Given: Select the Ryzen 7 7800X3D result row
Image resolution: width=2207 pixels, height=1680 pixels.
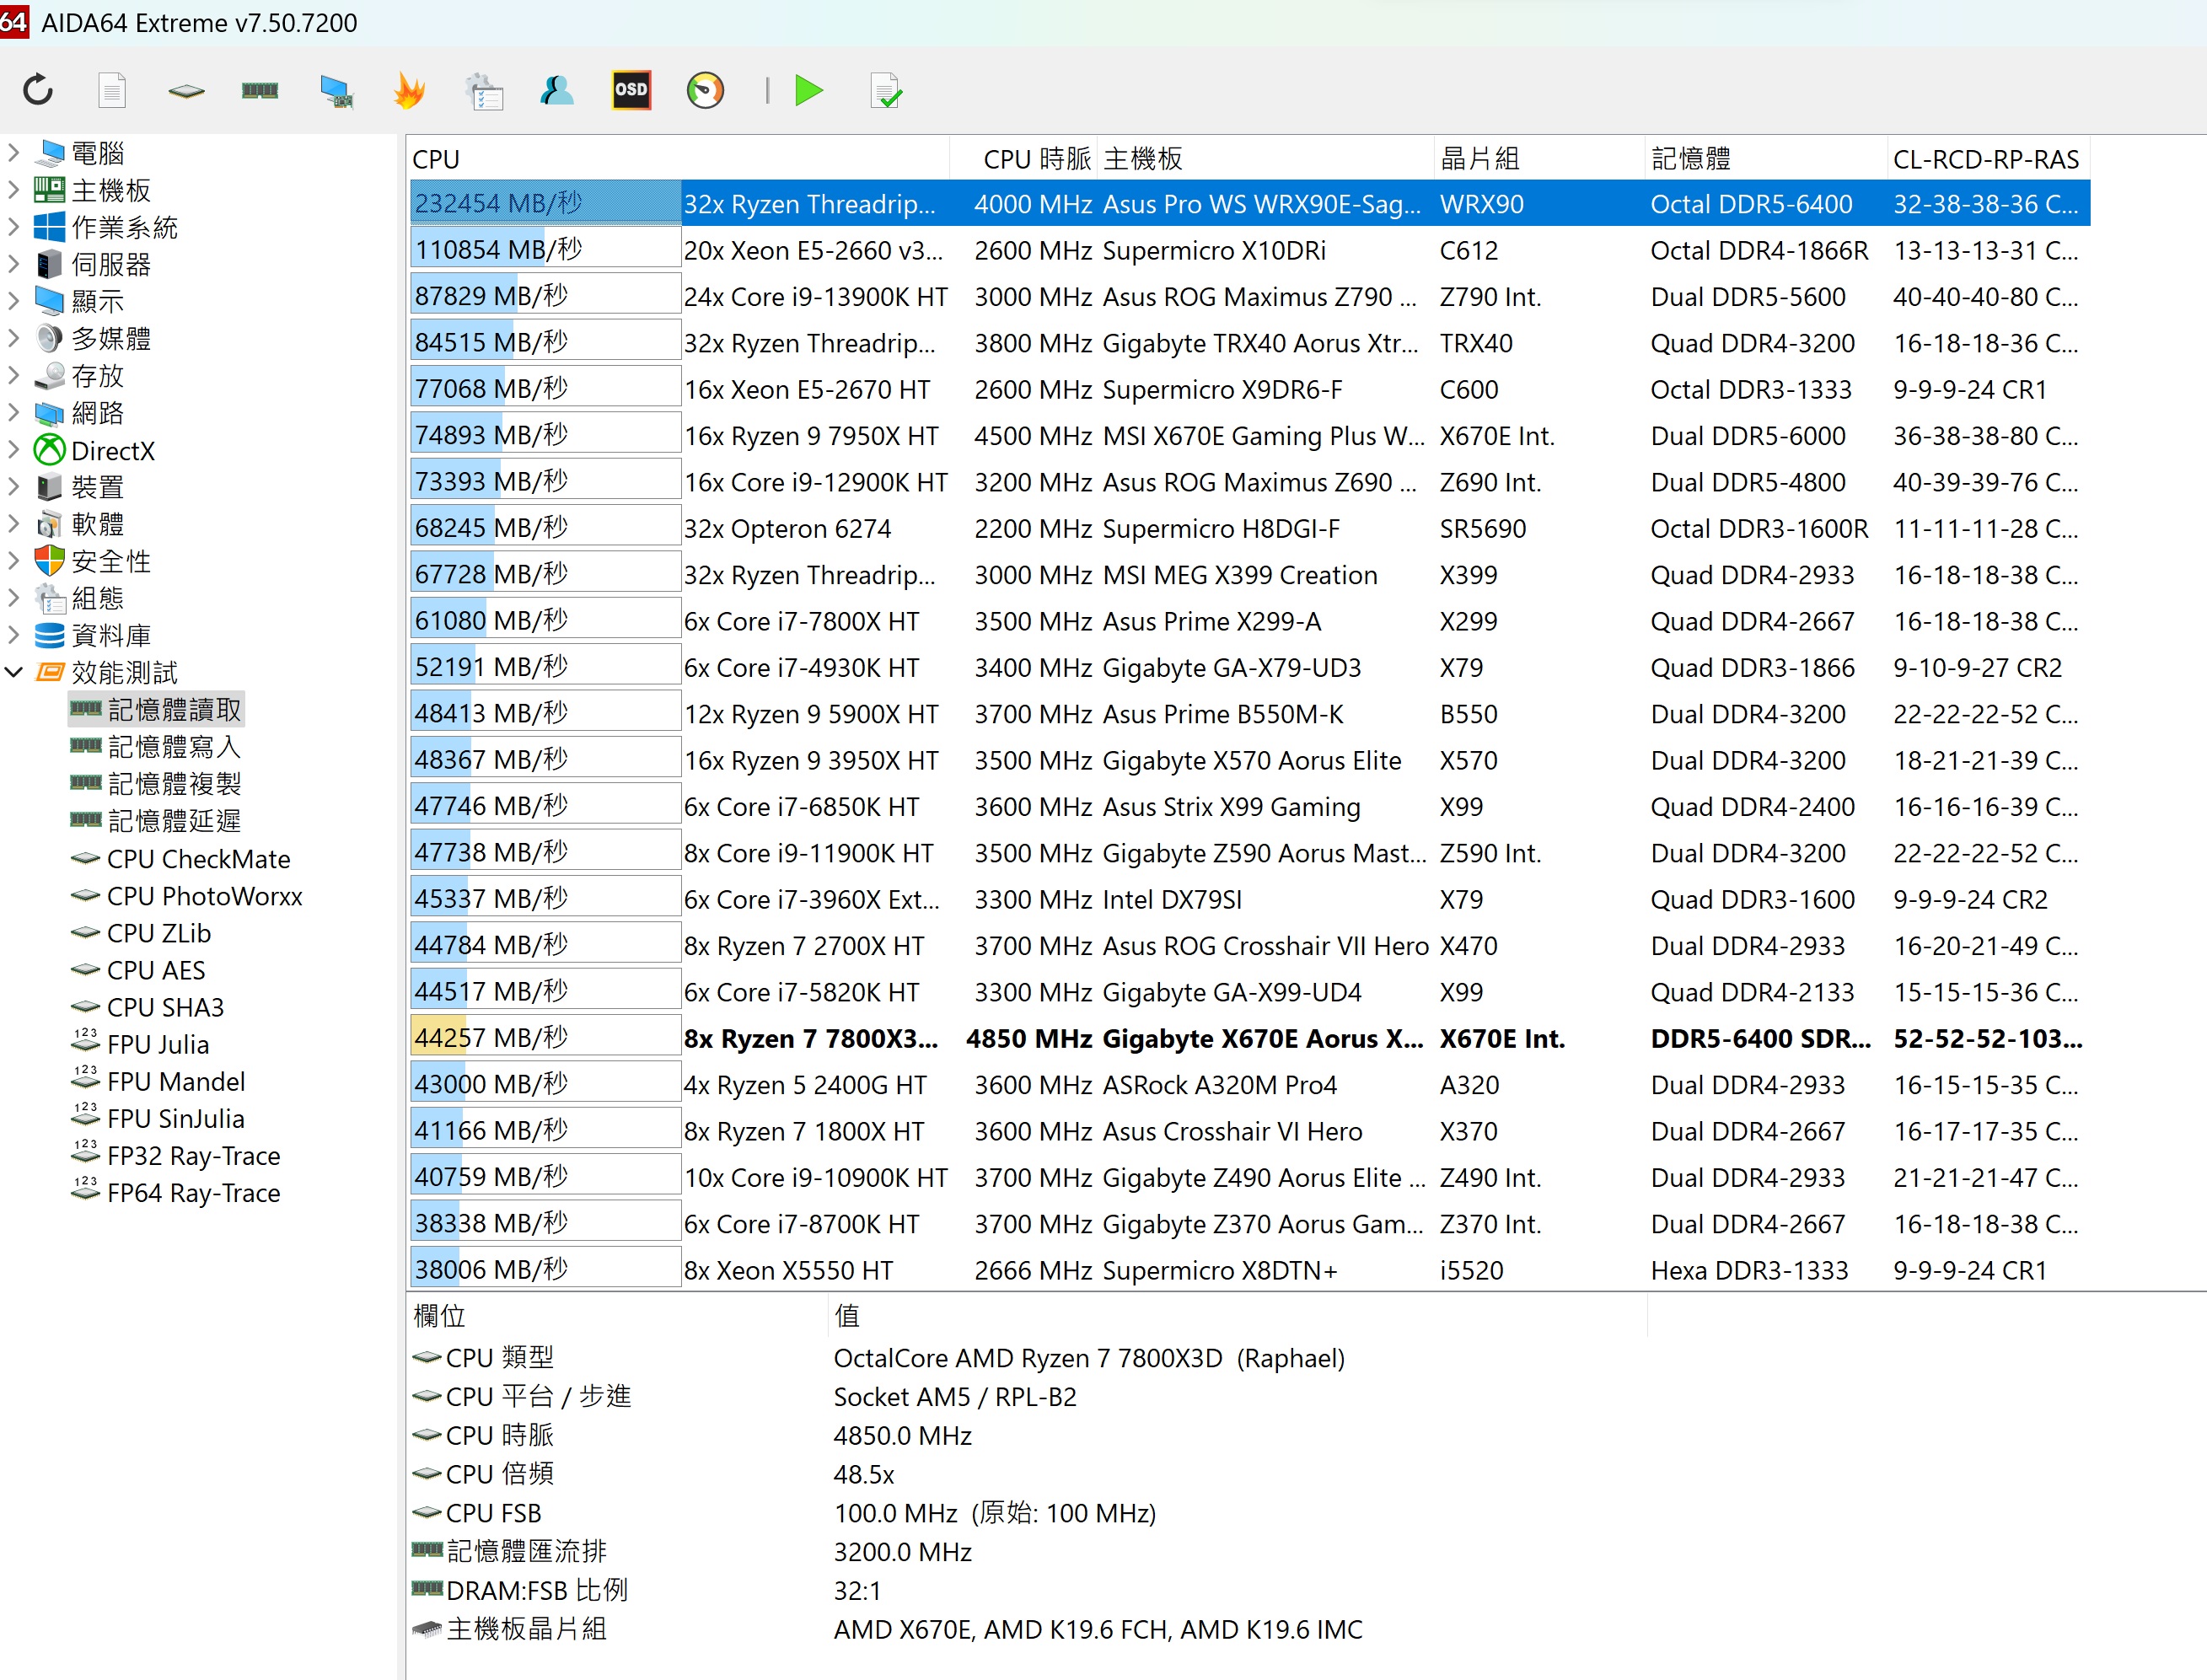Looking at the screenshot, I should click(x=1249, y=1038).
